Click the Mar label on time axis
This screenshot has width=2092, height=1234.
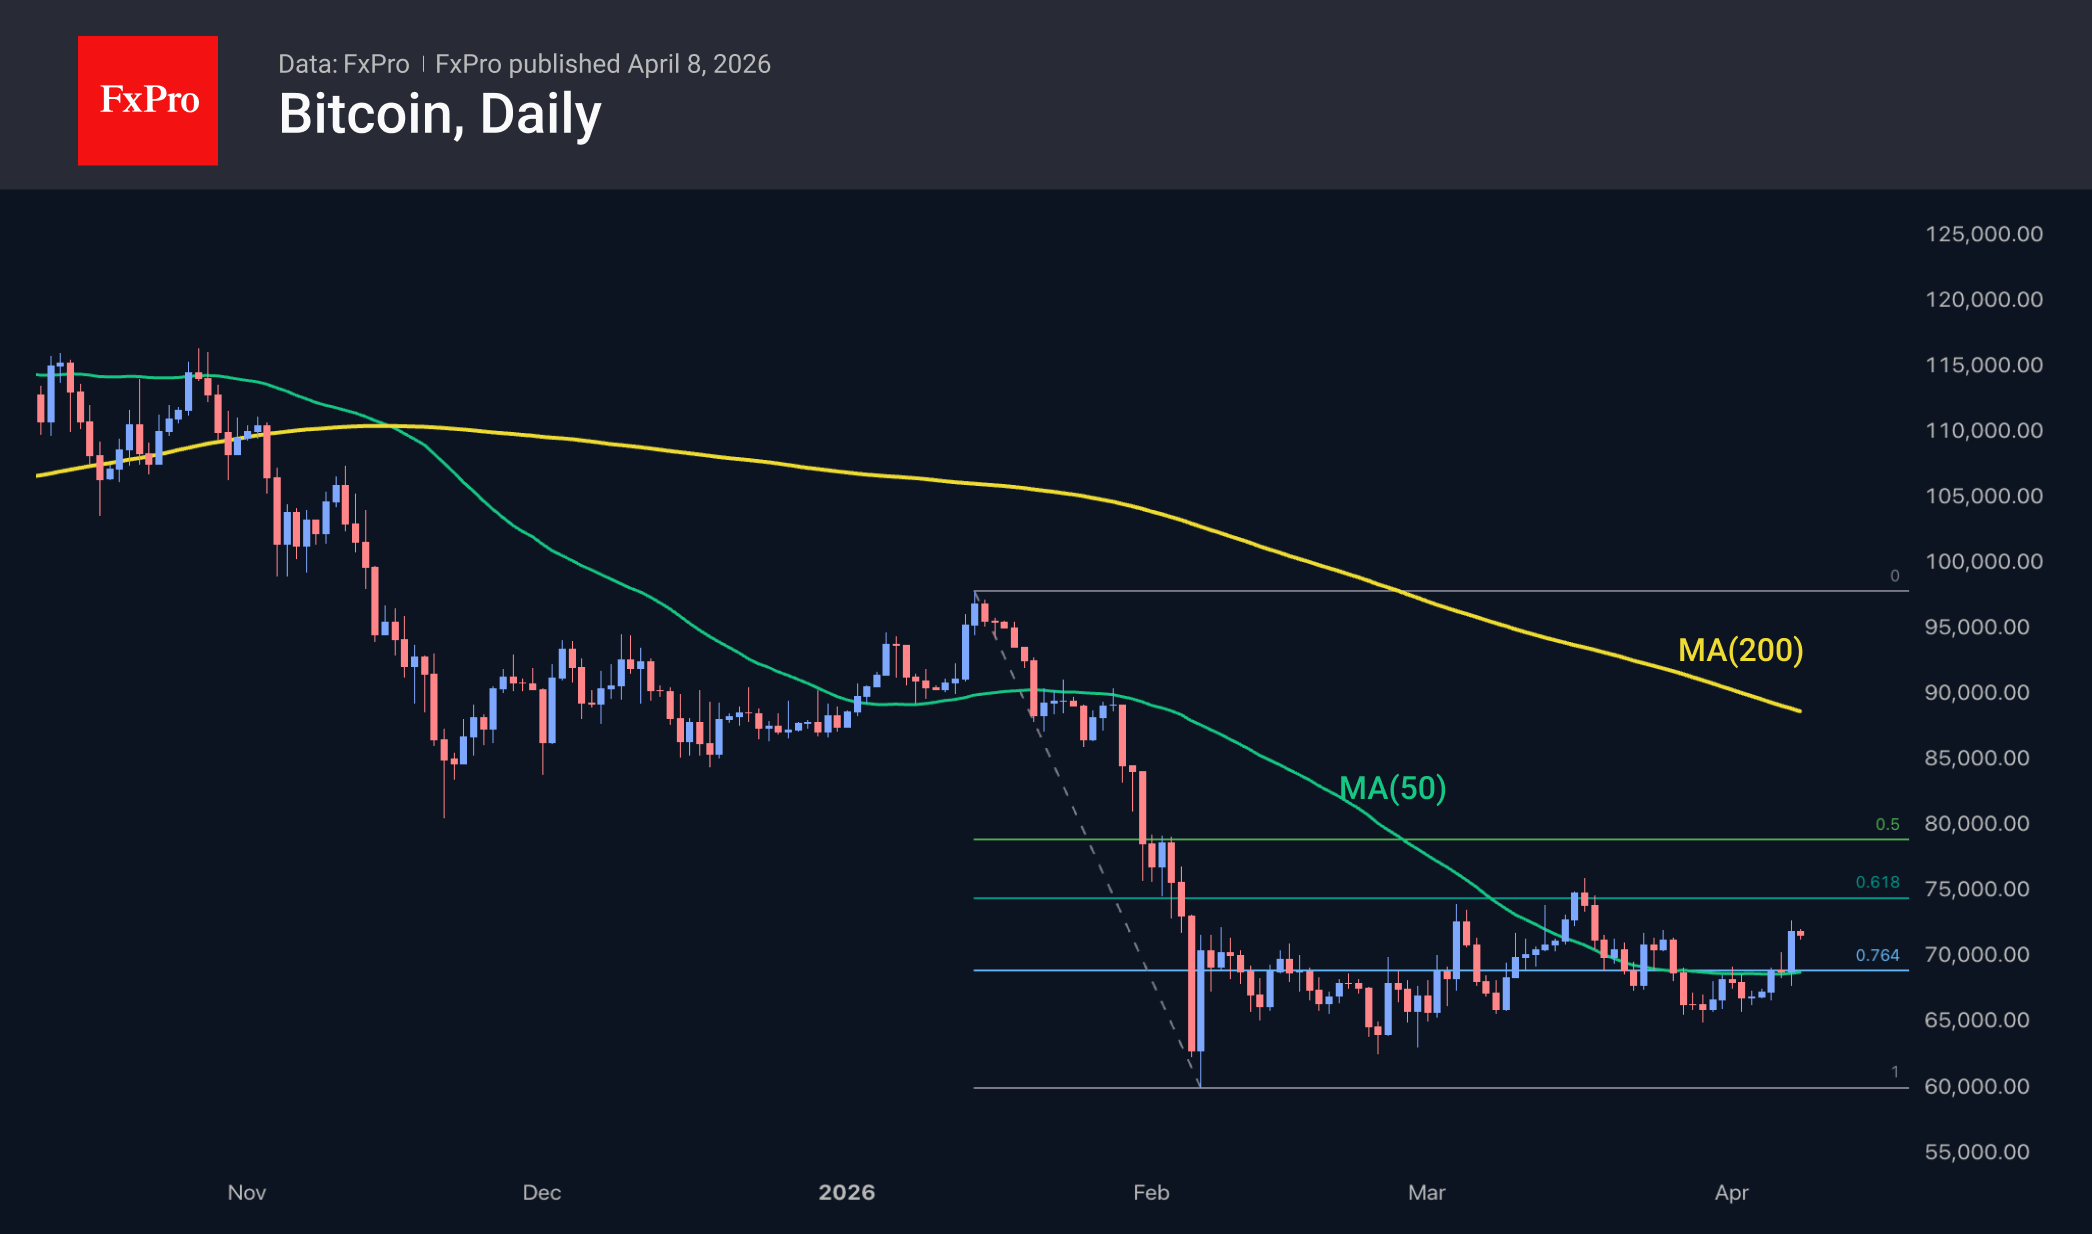click(x=1426, y=1192)
